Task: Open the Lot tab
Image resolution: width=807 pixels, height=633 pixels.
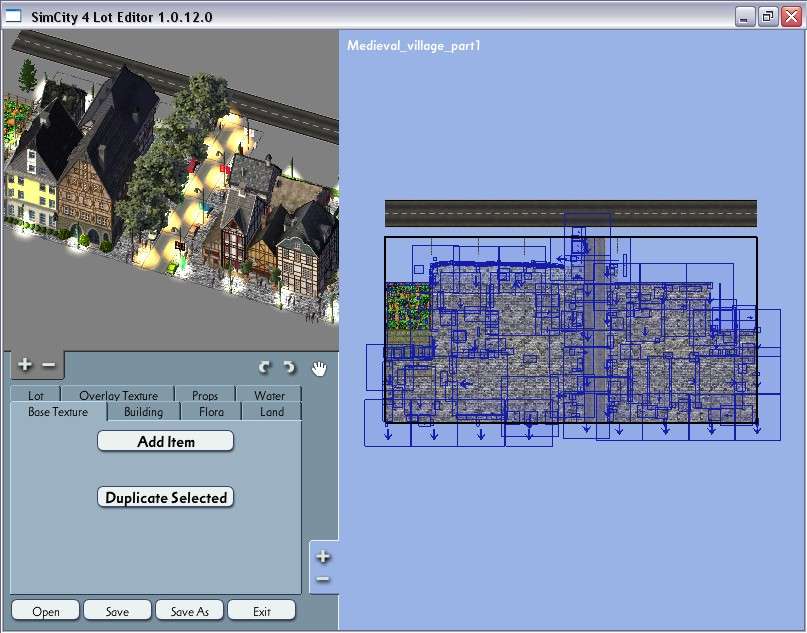Action: tap(36, 395)
